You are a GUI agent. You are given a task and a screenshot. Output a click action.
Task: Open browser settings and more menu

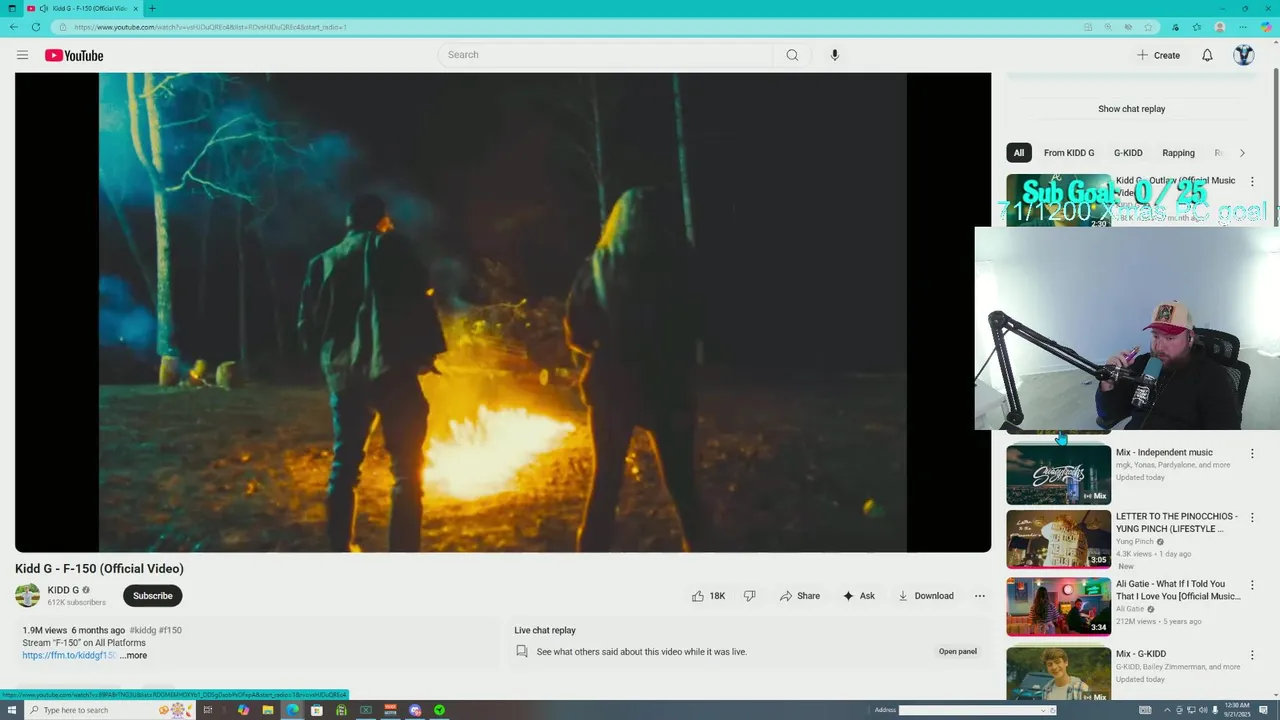coord(1244,27)
